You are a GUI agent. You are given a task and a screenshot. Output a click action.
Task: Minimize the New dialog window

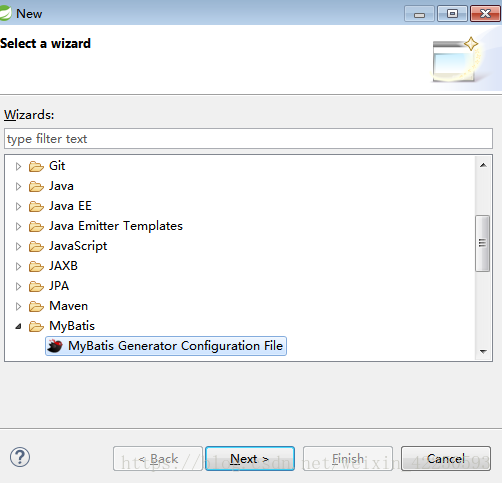click(419, 14)
